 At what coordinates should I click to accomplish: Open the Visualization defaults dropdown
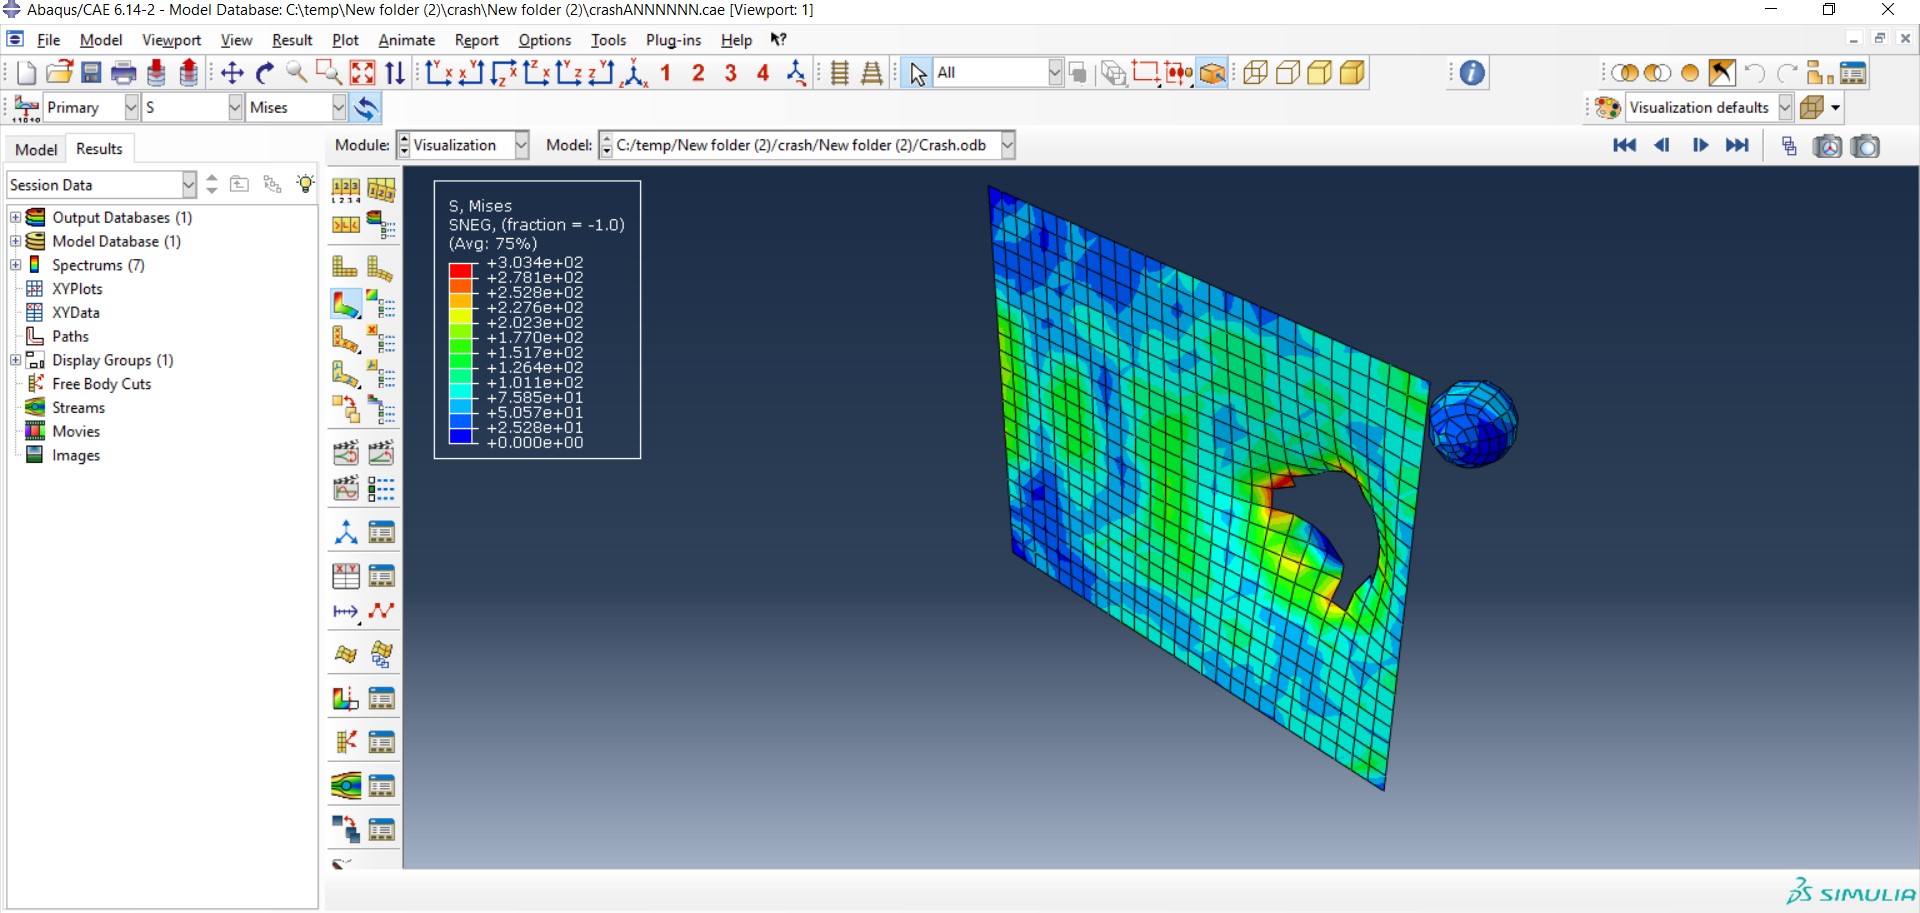pos(1785,108)
